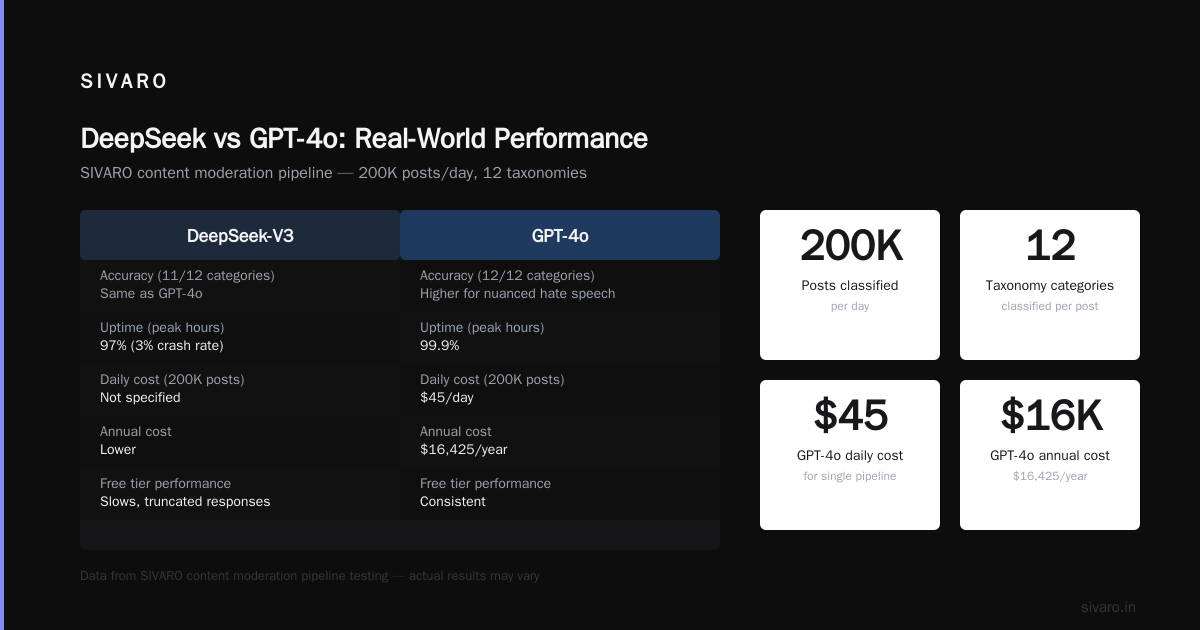This screenshot has height=630, width=1200.
Task: Click 'Accuracy (12/12 categories)' label
Action: [x=507, y=275]
